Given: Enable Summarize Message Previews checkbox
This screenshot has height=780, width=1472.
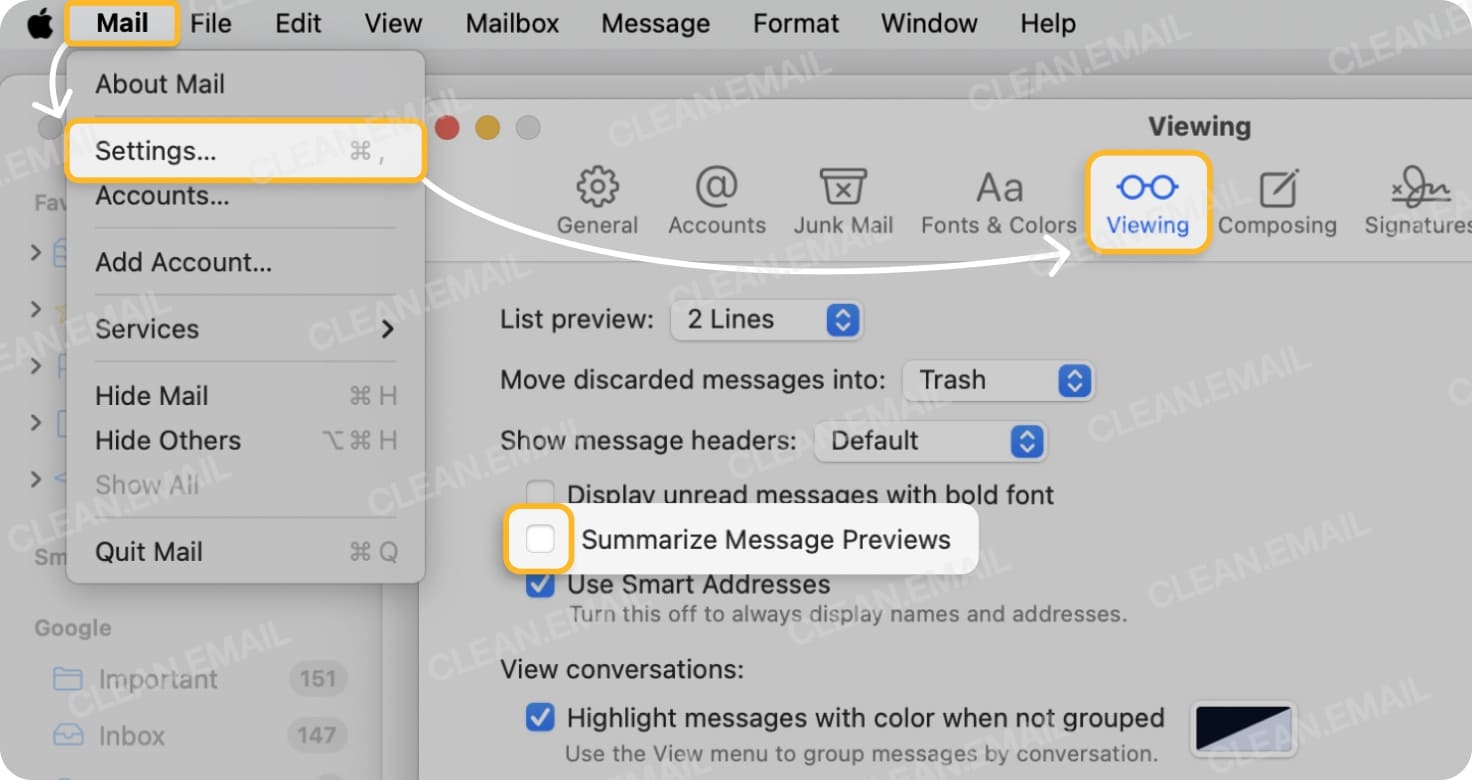Looking at the screenshot, I should click(540, 540).
